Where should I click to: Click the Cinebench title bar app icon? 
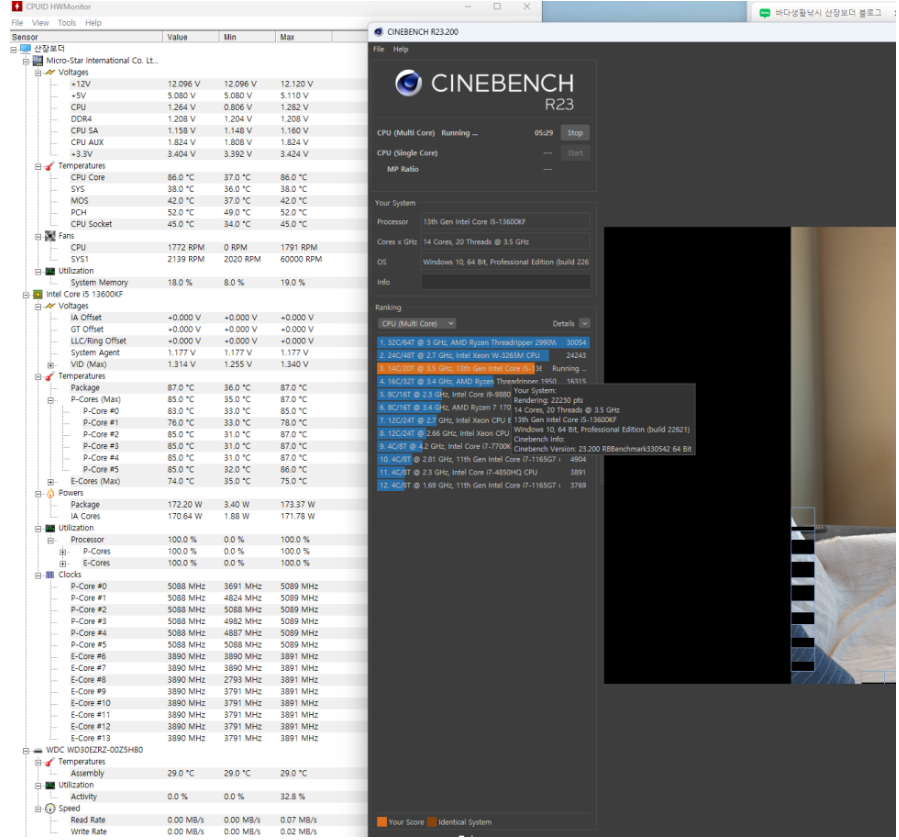click(x=378, y=32)
